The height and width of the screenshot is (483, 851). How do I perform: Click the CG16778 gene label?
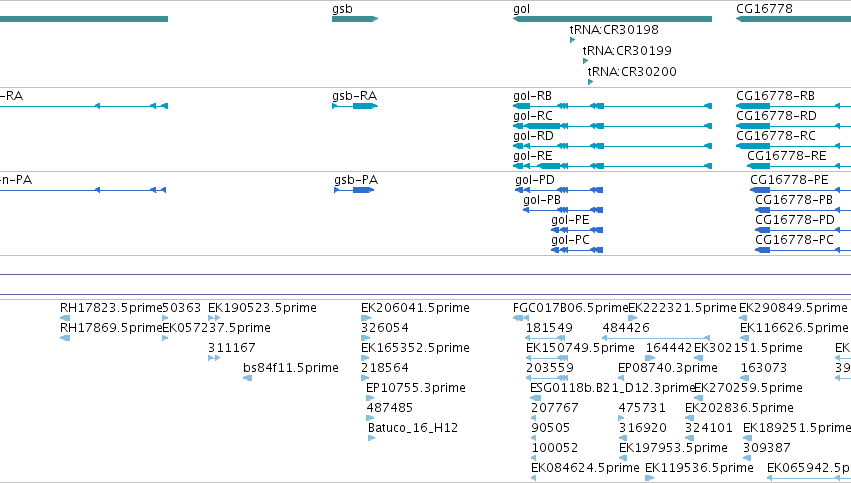click(x=764, y=9)
